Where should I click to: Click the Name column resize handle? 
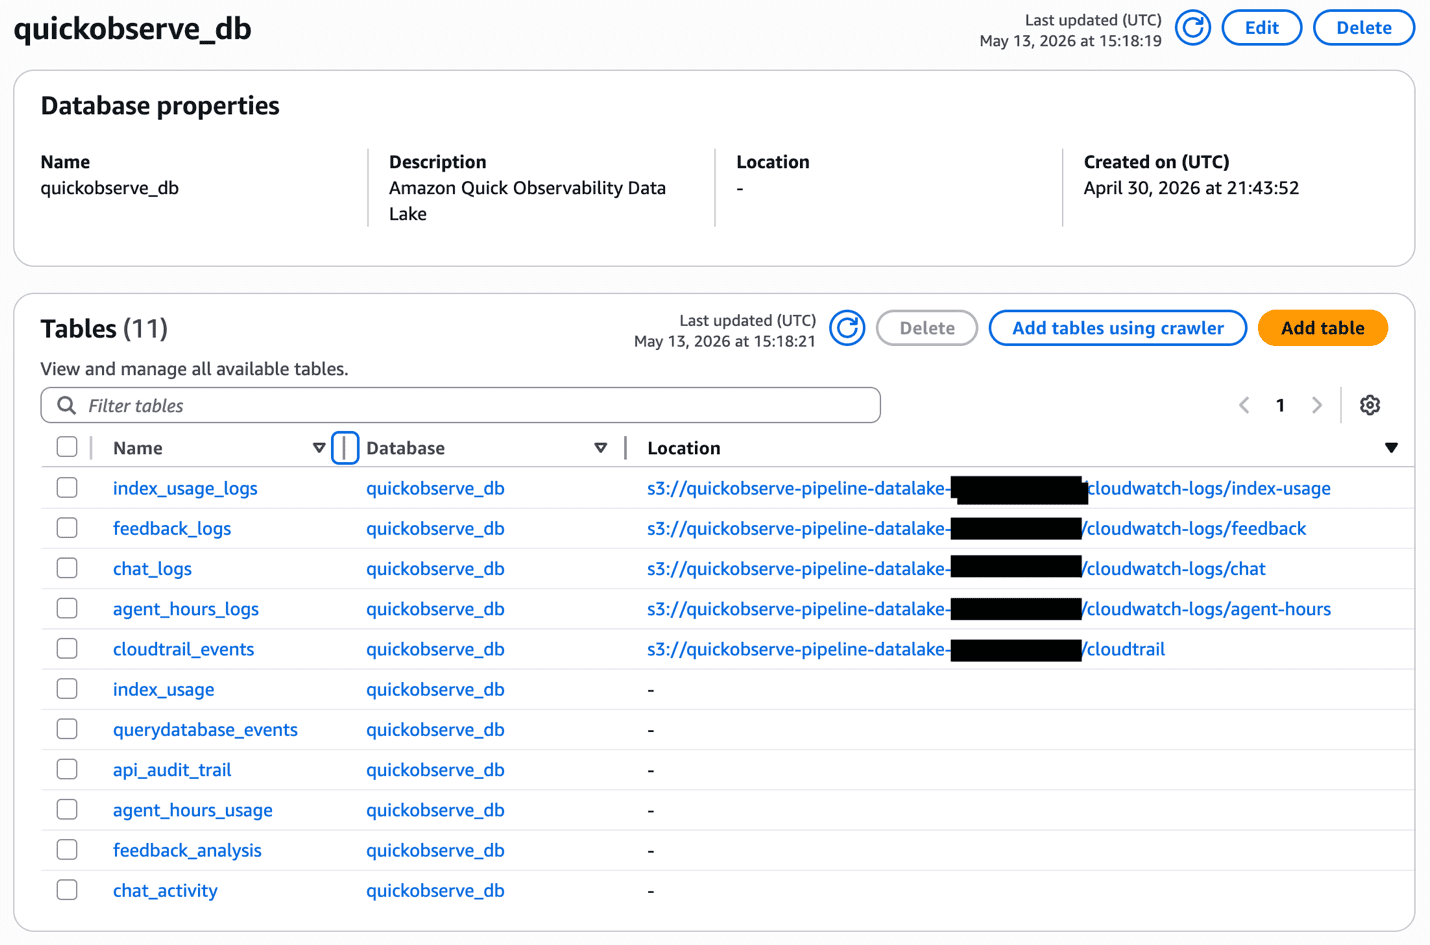point(345,448)
